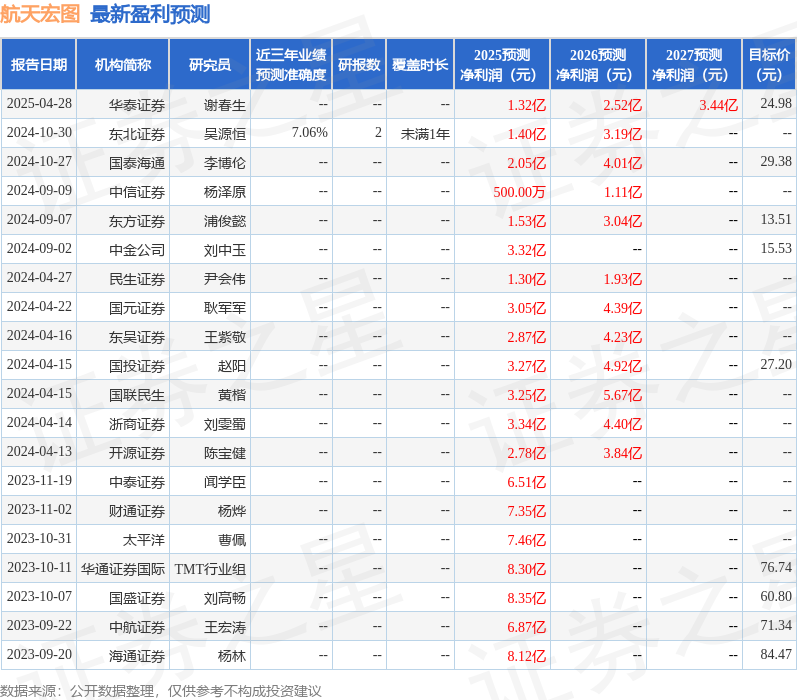The image size is (797, 700).
Task: Click the 研报数 column header
Action: 359,65
